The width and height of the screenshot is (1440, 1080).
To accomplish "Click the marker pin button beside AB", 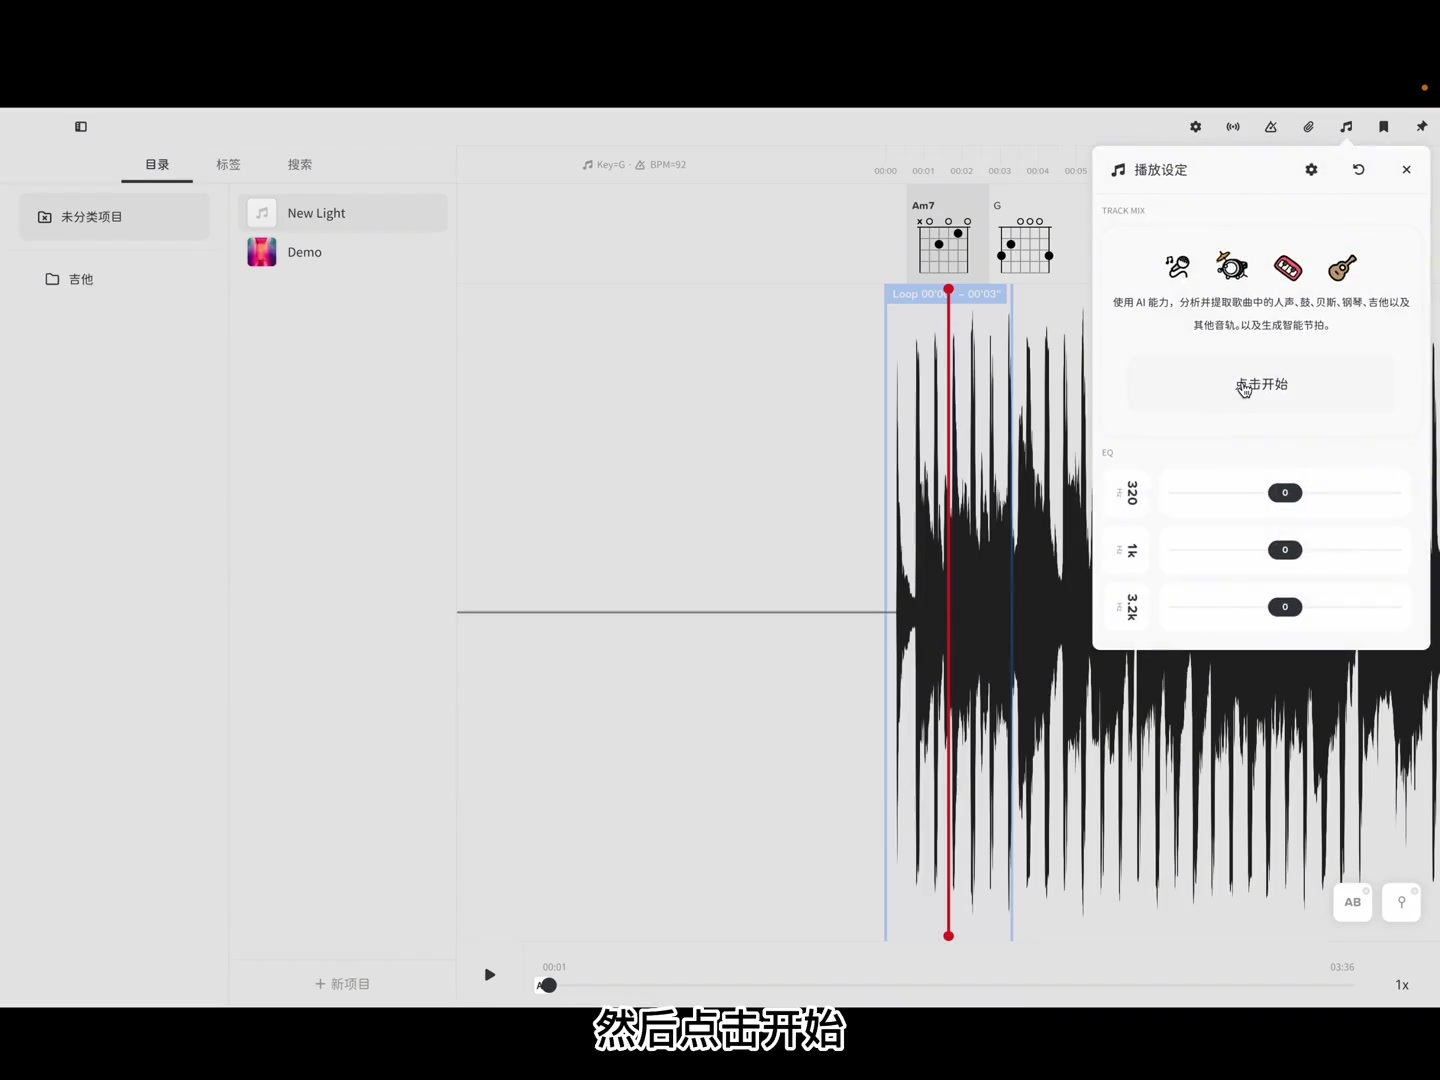I will pyautogui.click(x=1401, y=902).
